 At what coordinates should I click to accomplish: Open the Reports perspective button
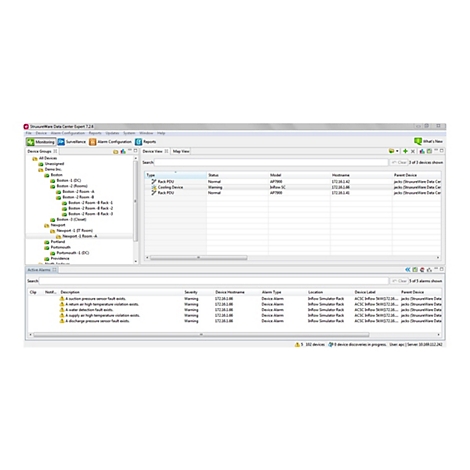(x=145, y=142)
